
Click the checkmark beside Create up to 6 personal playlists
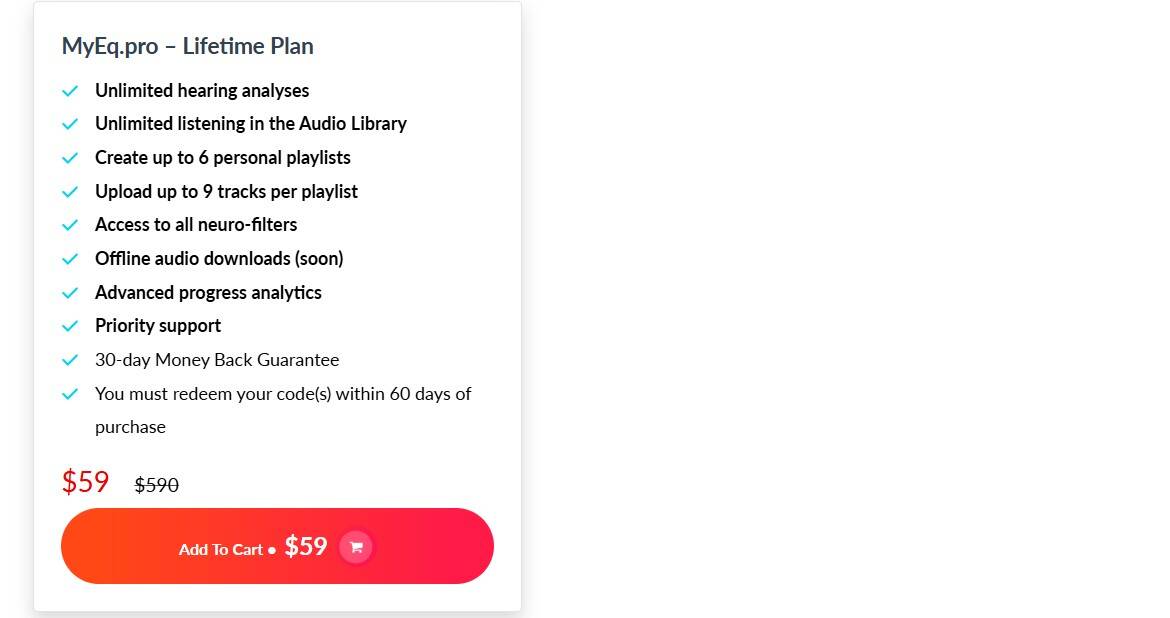(x=70, y=157)
